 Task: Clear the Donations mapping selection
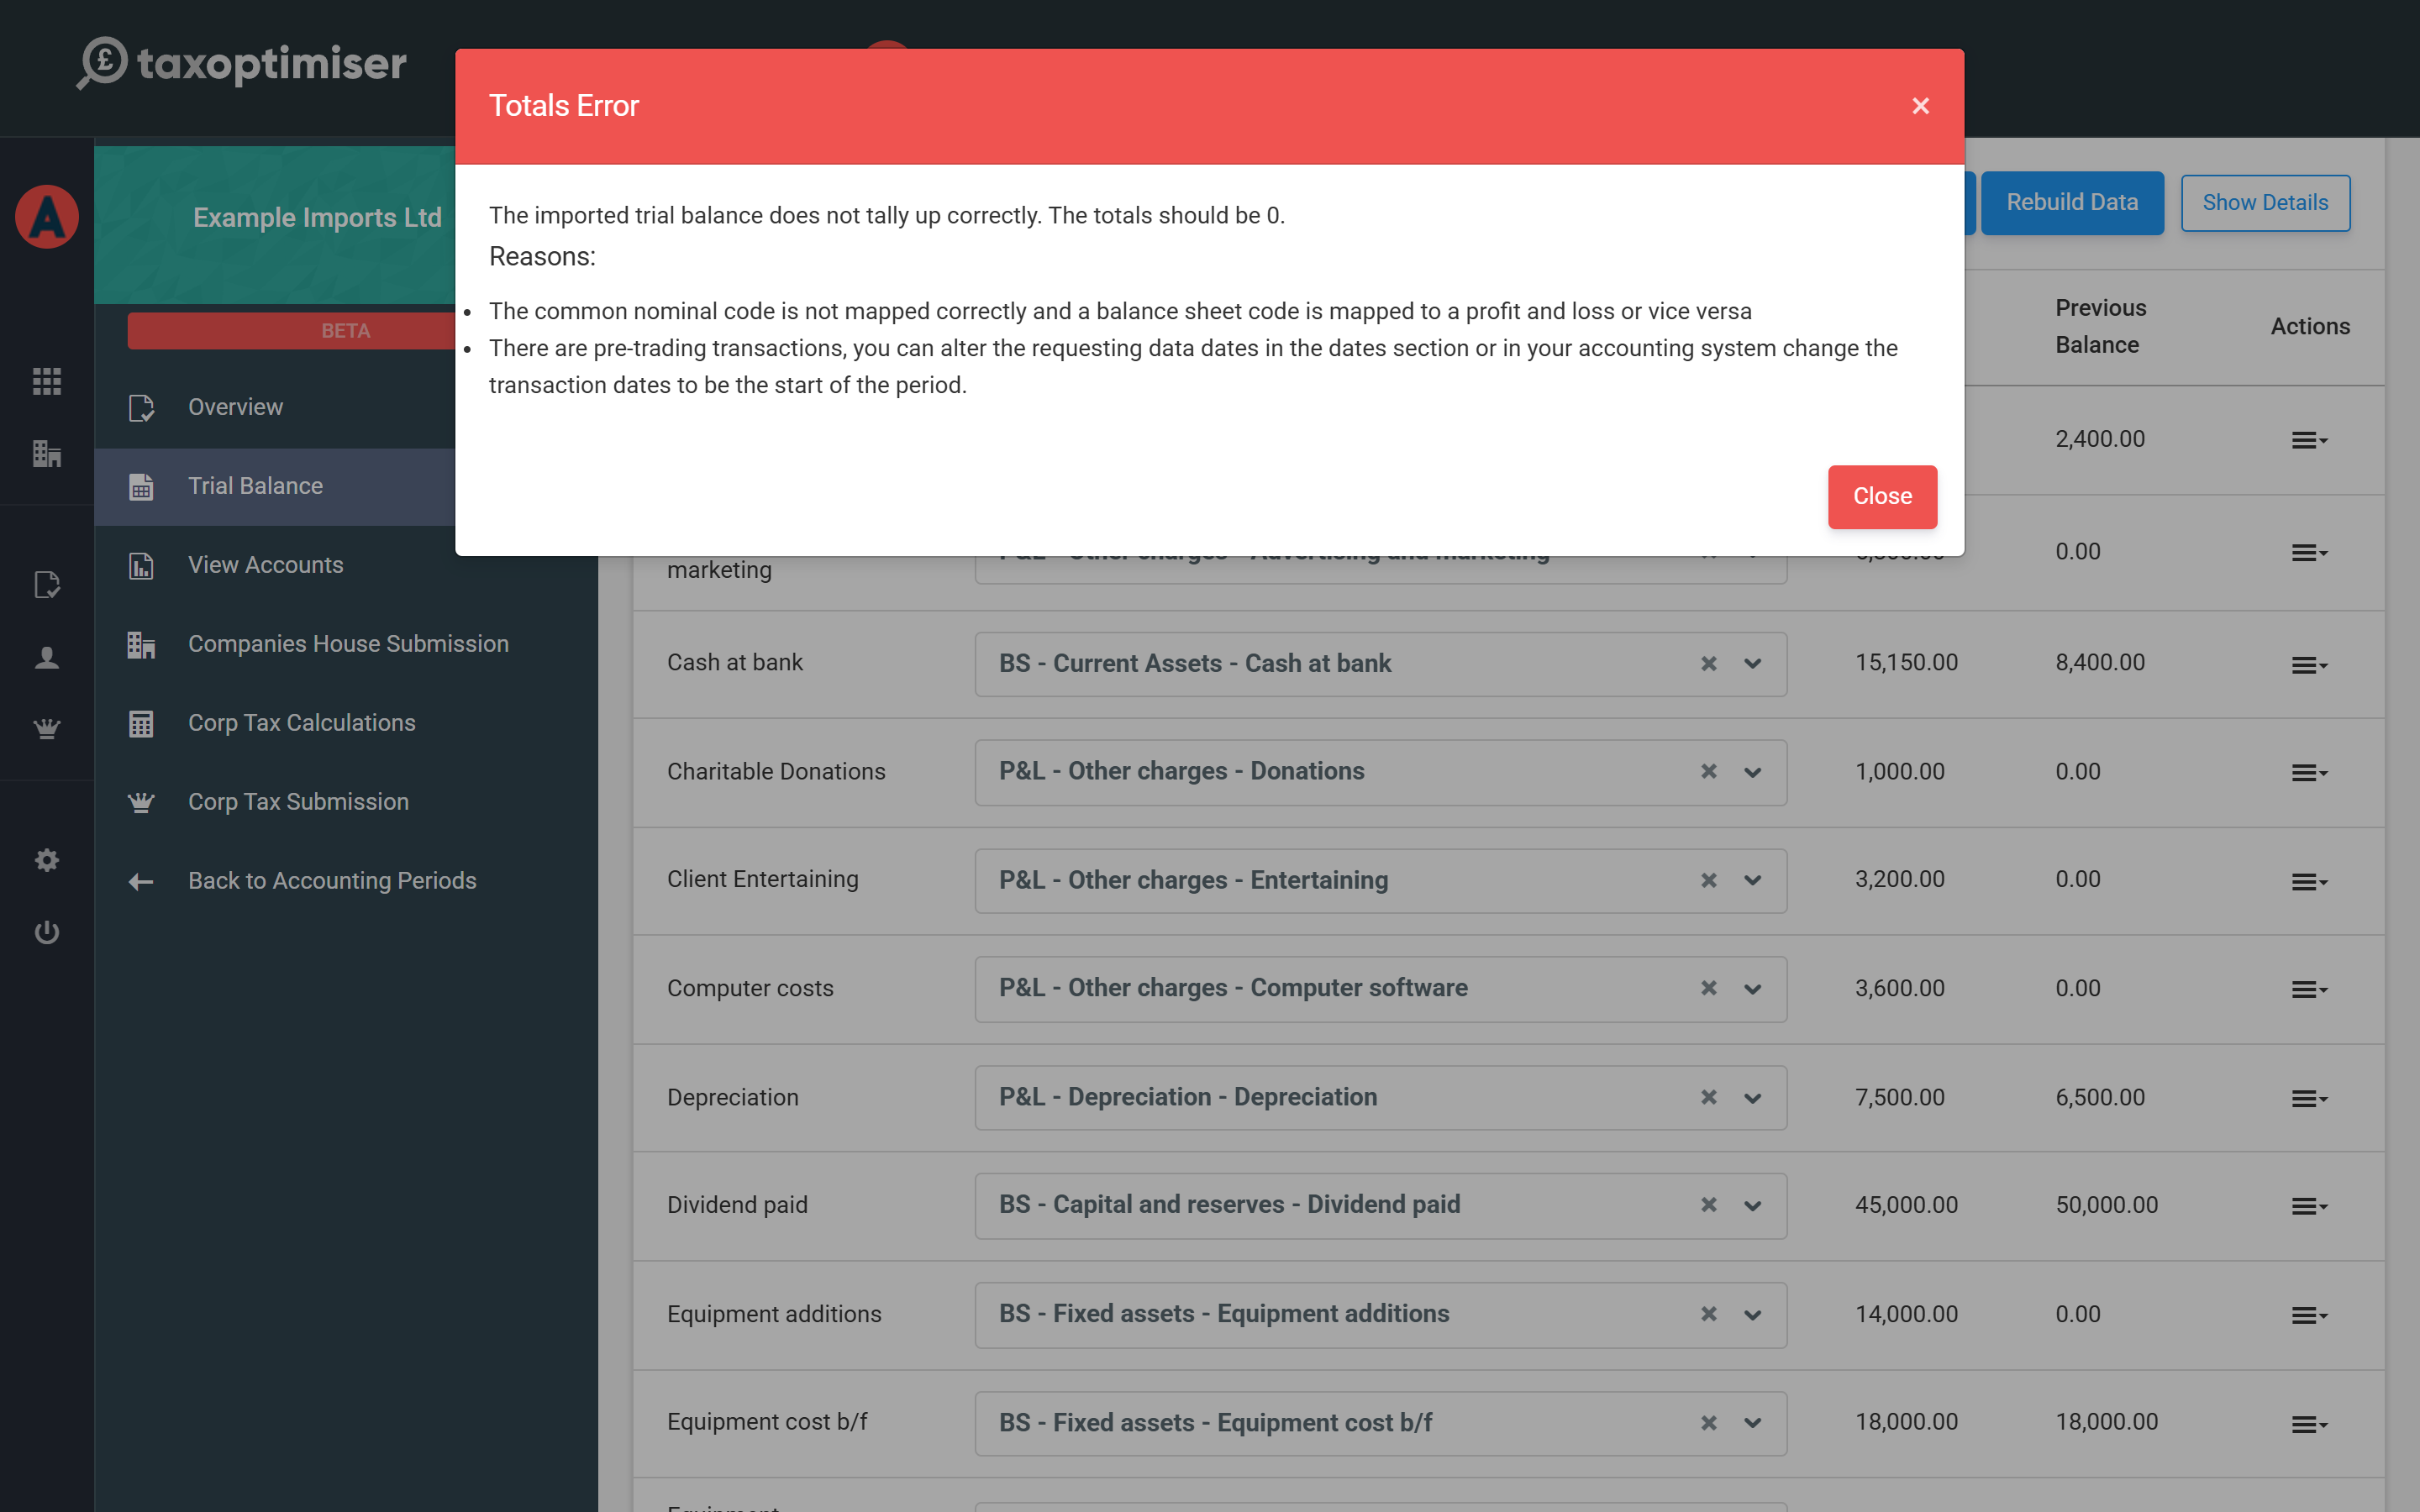pos(1708,772)
